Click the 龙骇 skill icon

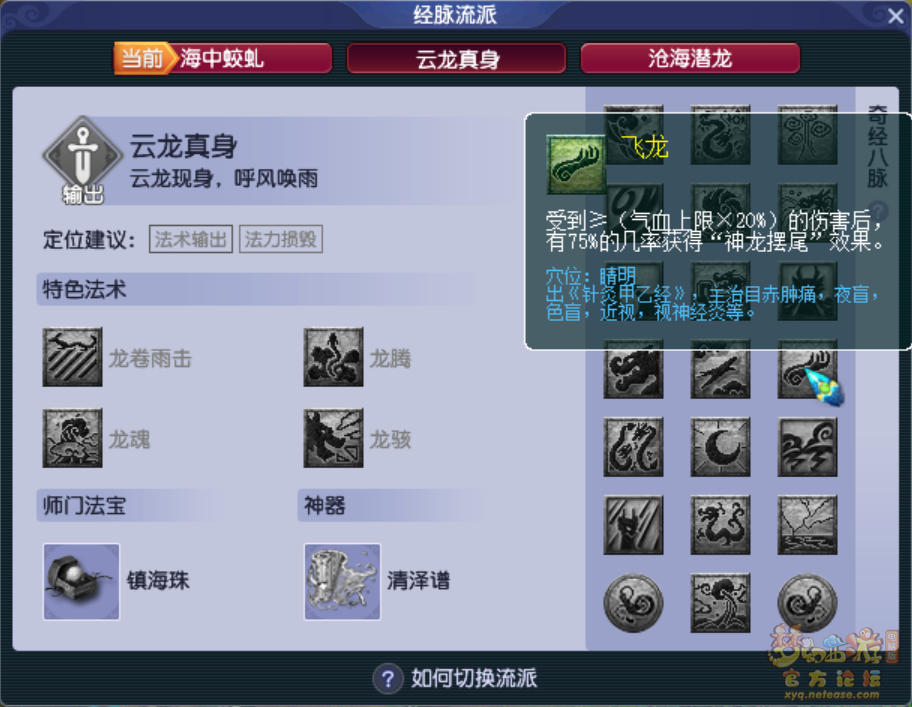click(333, 438)
